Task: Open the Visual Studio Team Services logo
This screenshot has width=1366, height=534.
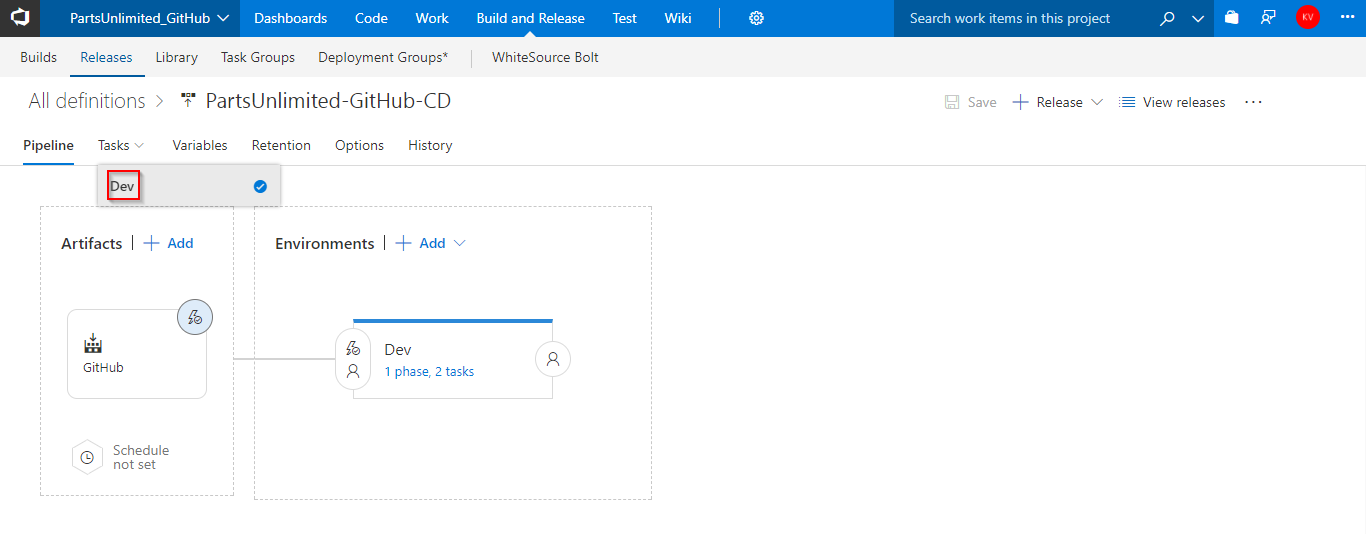Action: pos(20,18)
